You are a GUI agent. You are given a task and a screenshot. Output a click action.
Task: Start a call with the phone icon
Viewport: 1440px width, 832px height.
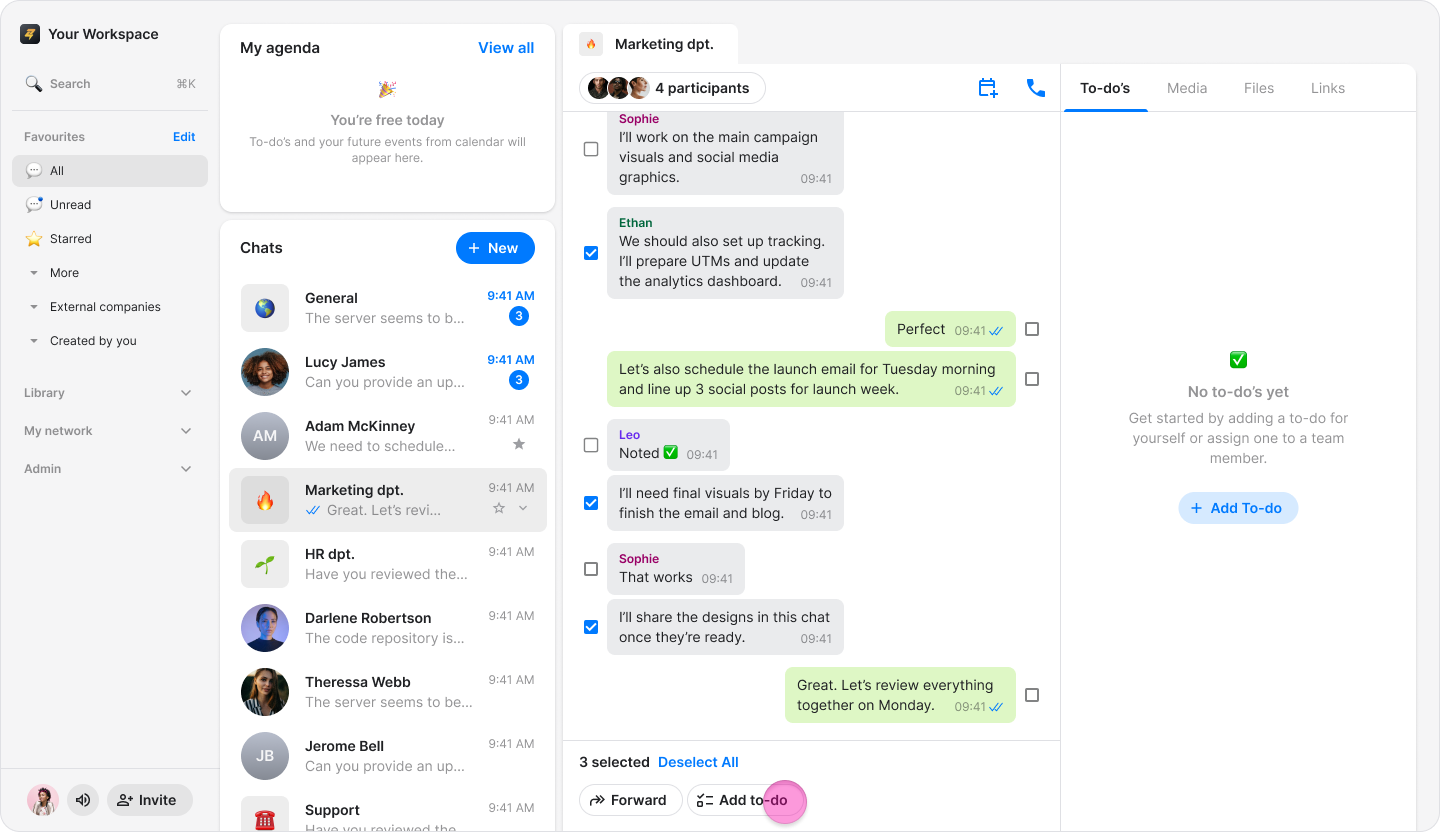[1036, 88]
